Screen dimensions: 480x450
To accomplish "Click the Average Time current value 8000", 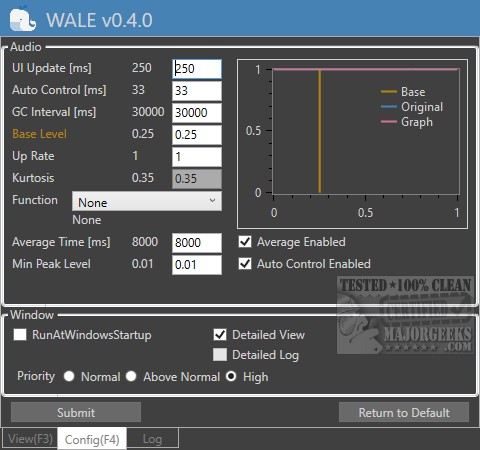I will (x=145, y=242).
